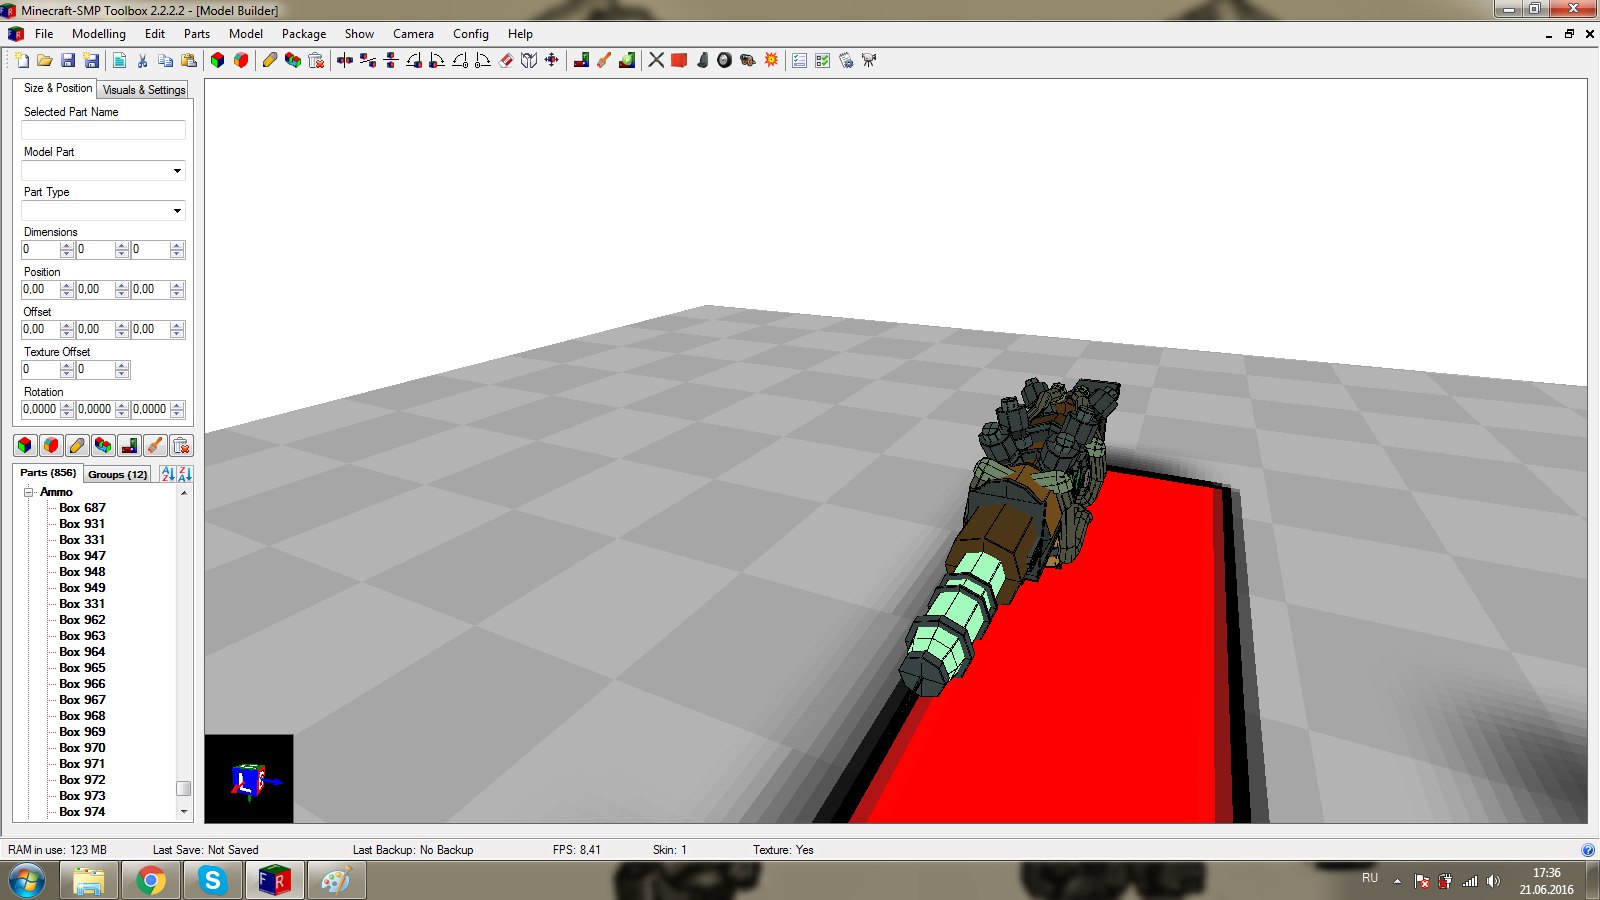
Task: Click the third Rotation spinner arrows
Action: [x=177, y=410]
